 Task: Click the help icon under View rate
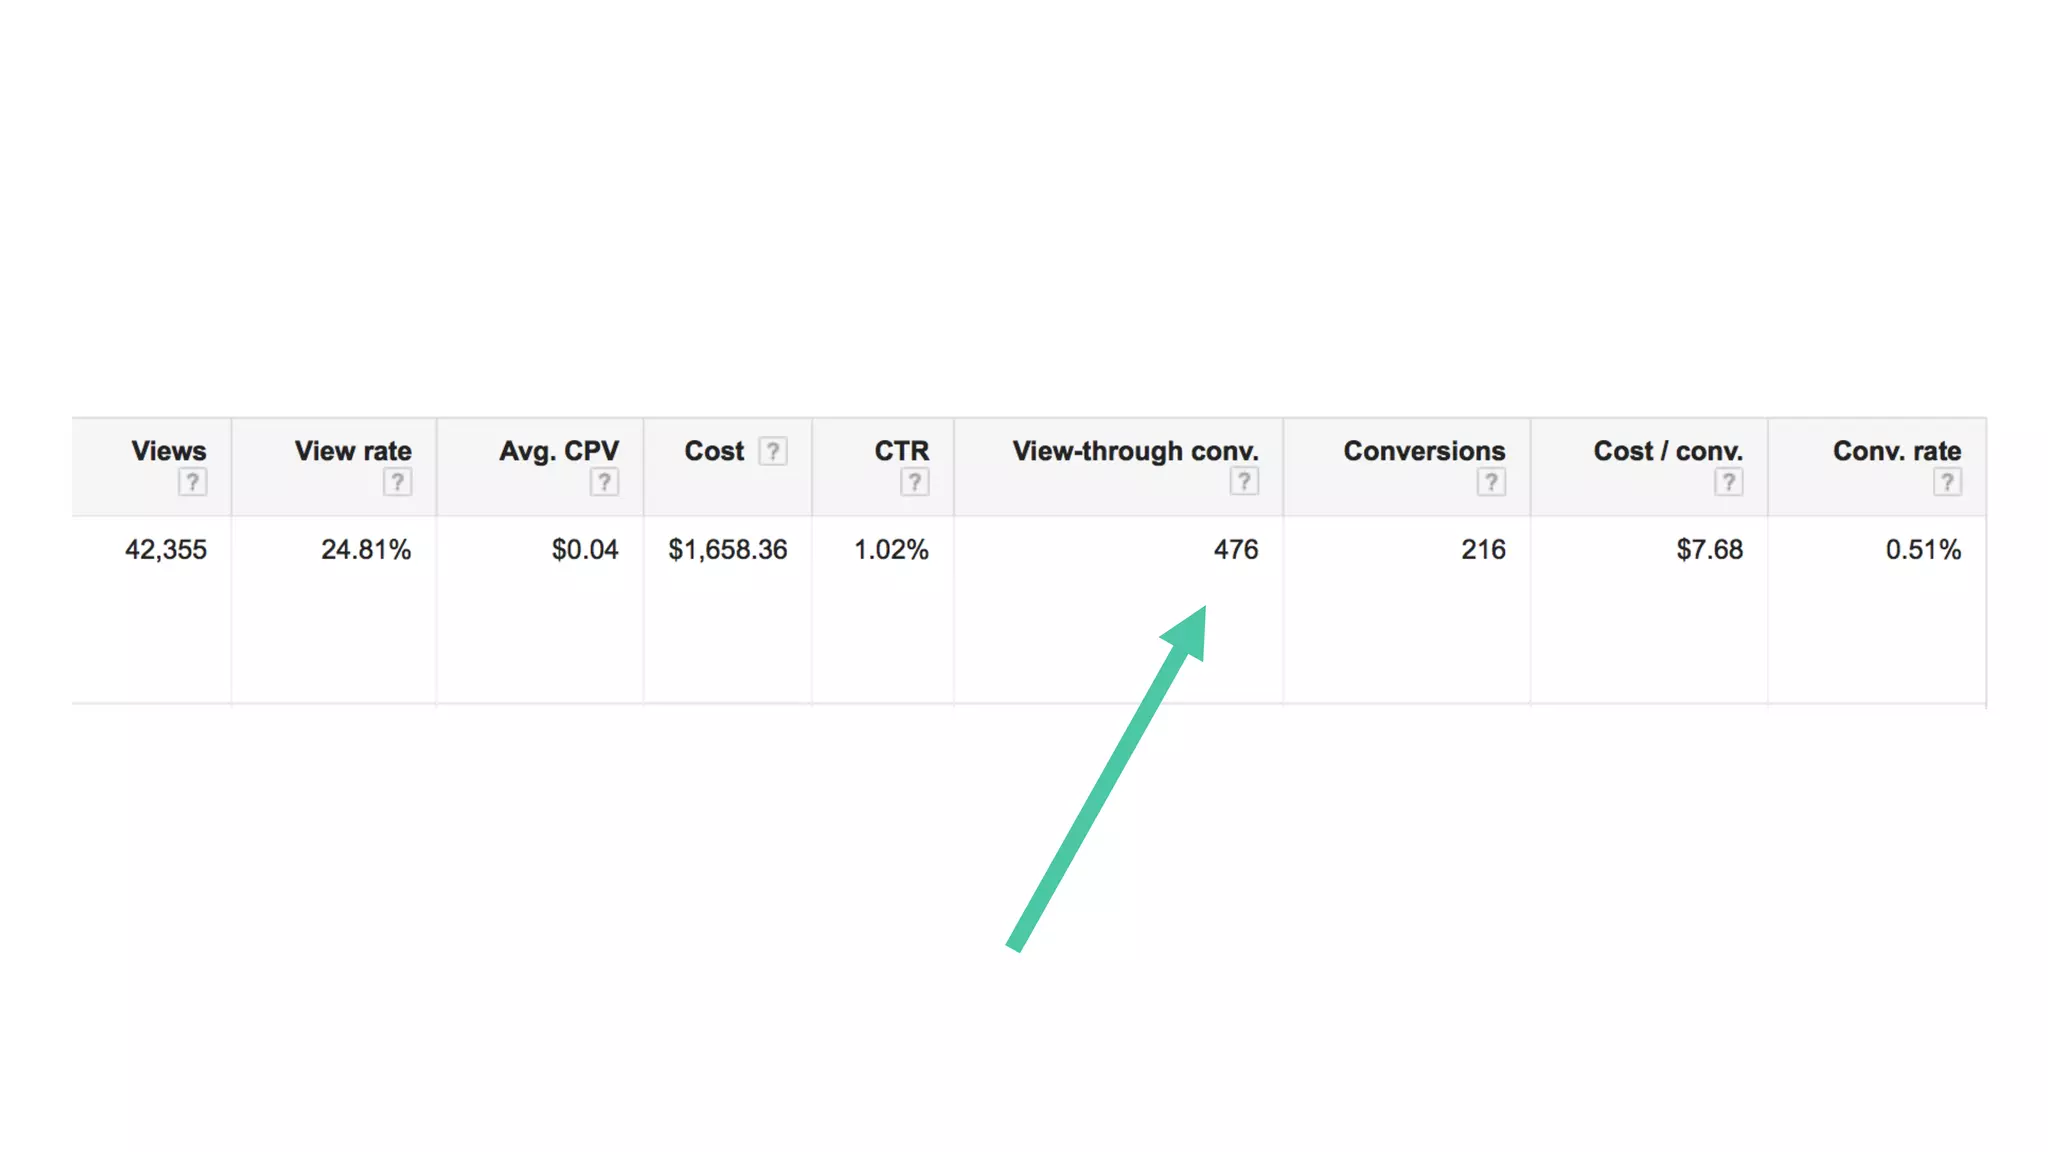[397, 482]
